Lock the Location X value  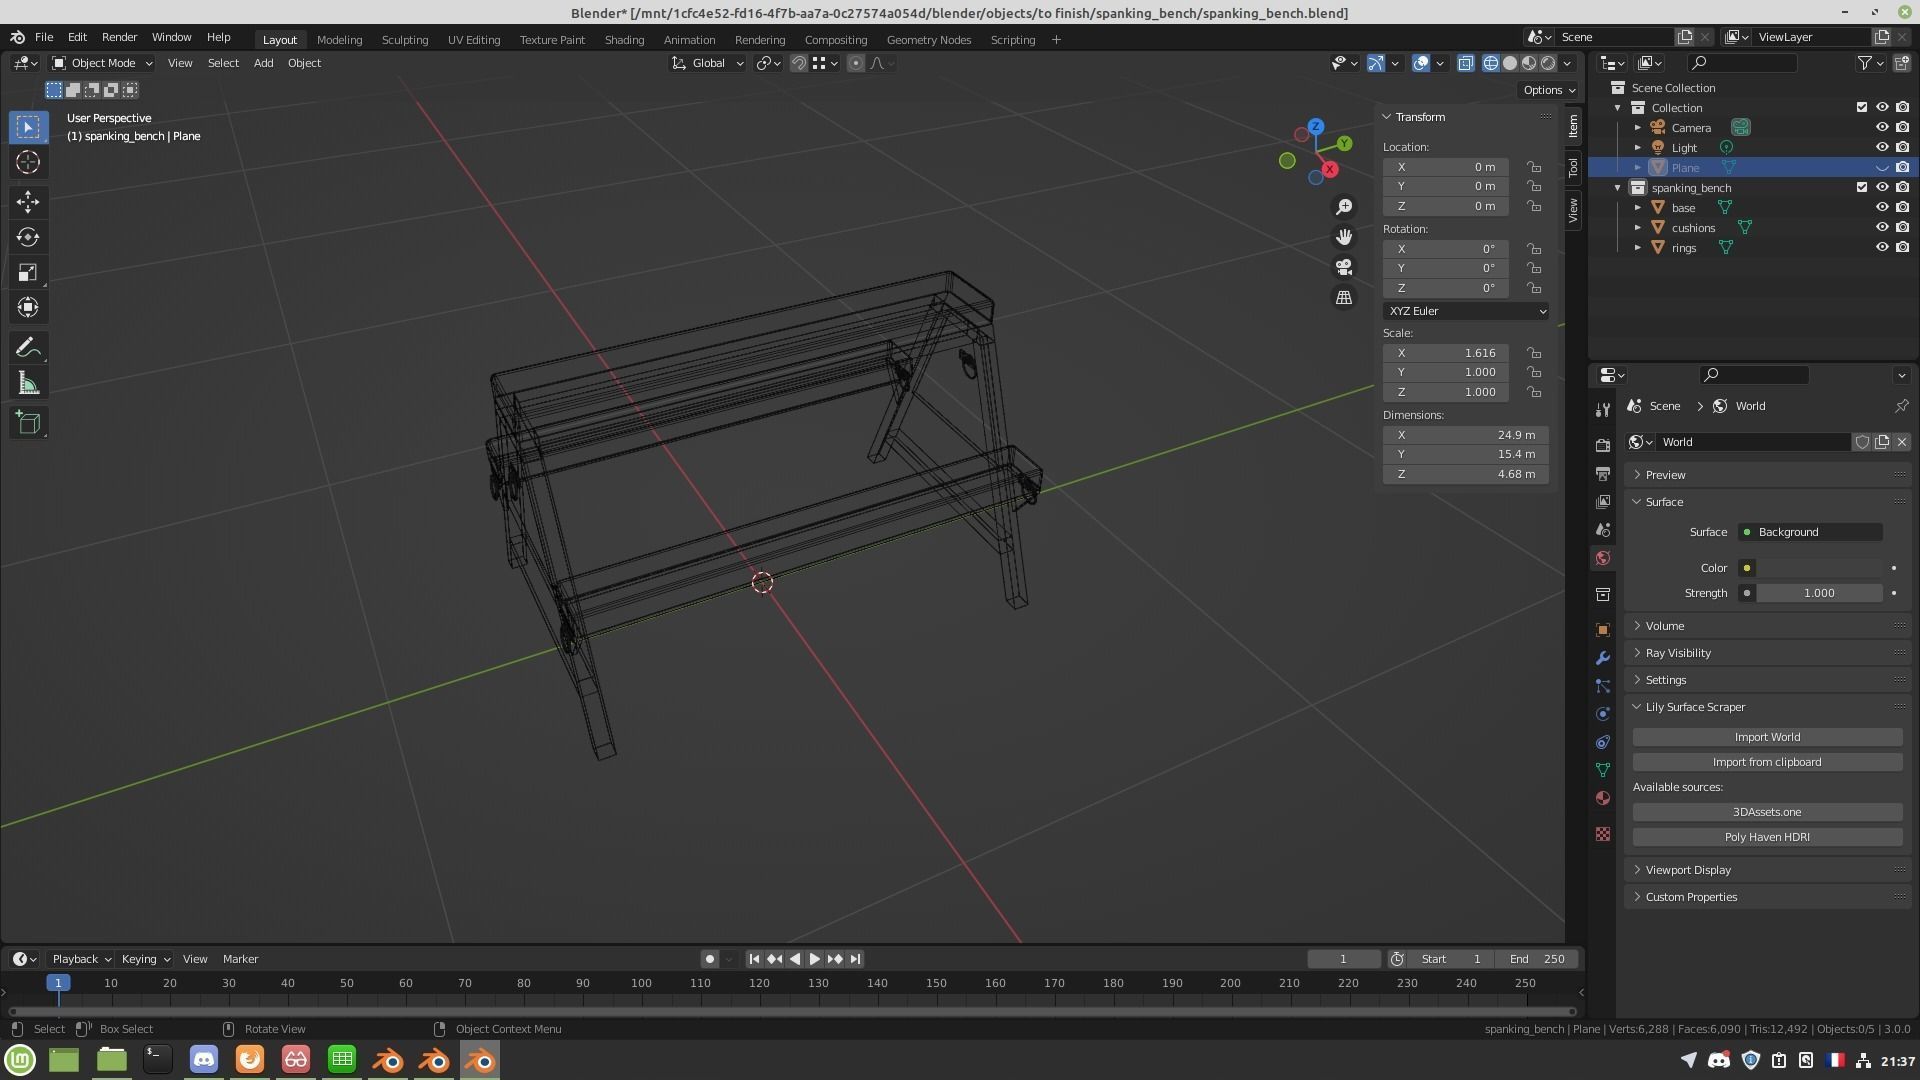[x=1533, y=167]
